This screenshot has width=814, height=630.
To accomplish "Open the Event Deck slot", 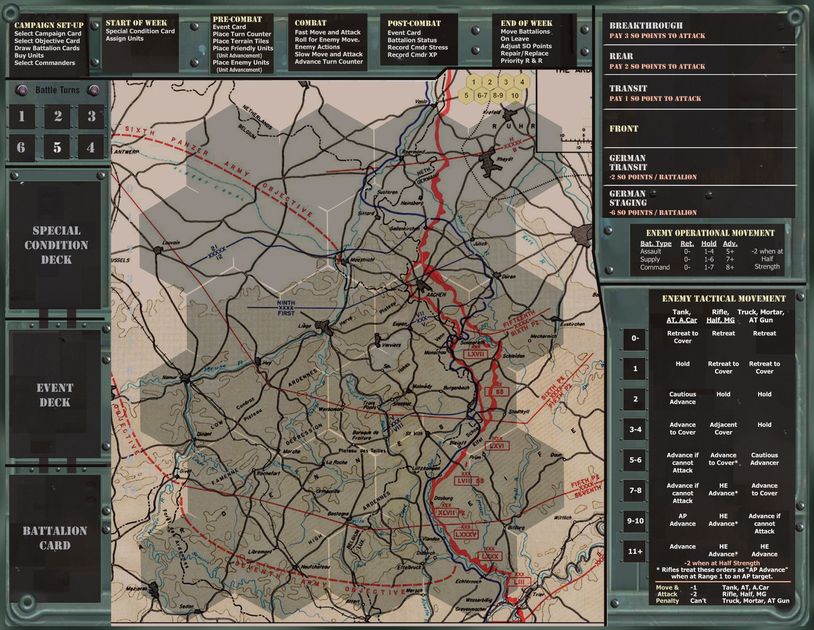I will [55, 395].
